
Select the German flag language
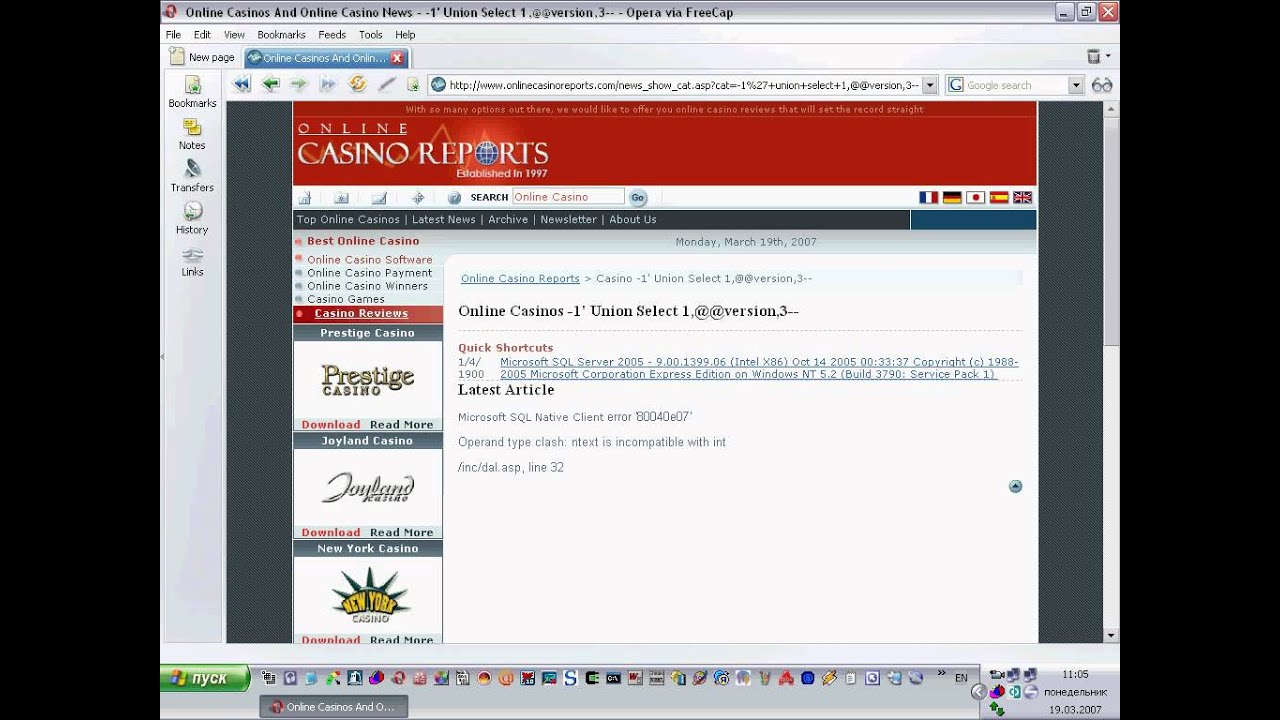[952, 197]
